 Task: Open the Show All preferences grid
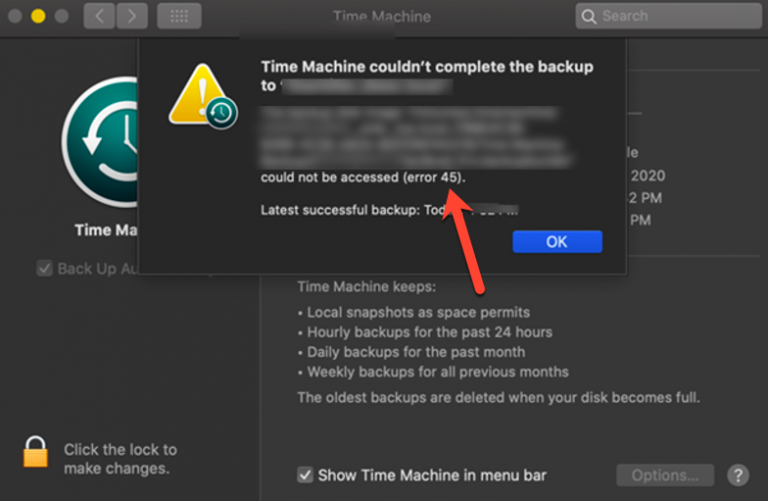click(x=179, y=16)
